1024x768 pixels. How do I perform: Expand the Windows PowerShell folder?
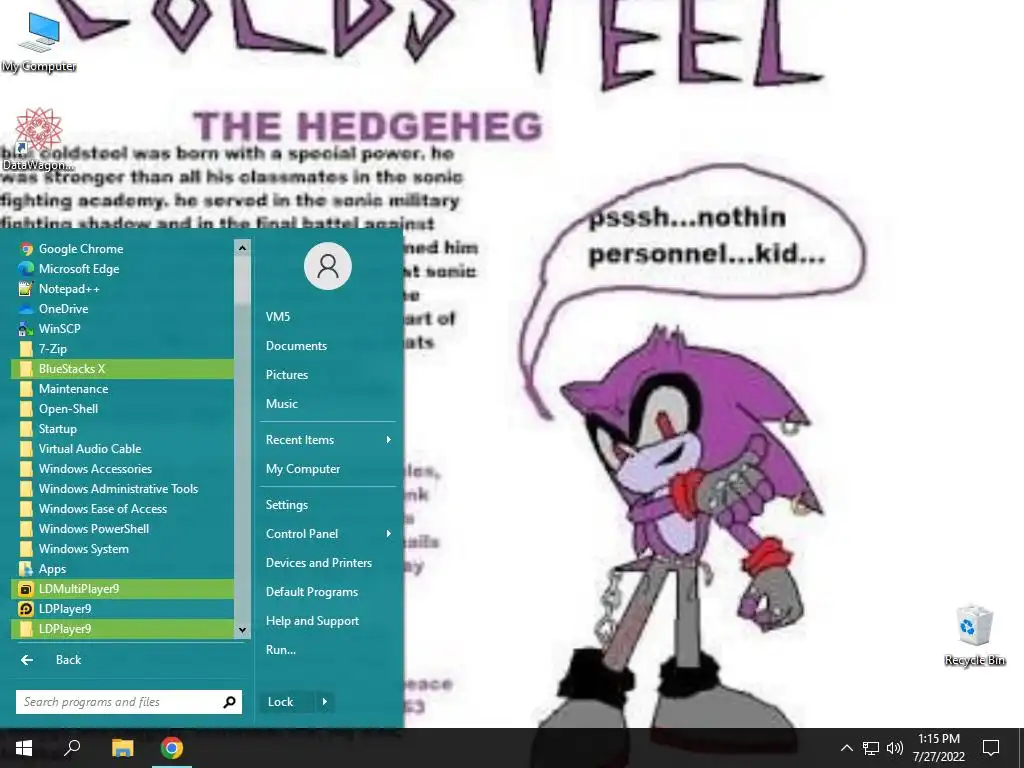click(122, 529)
